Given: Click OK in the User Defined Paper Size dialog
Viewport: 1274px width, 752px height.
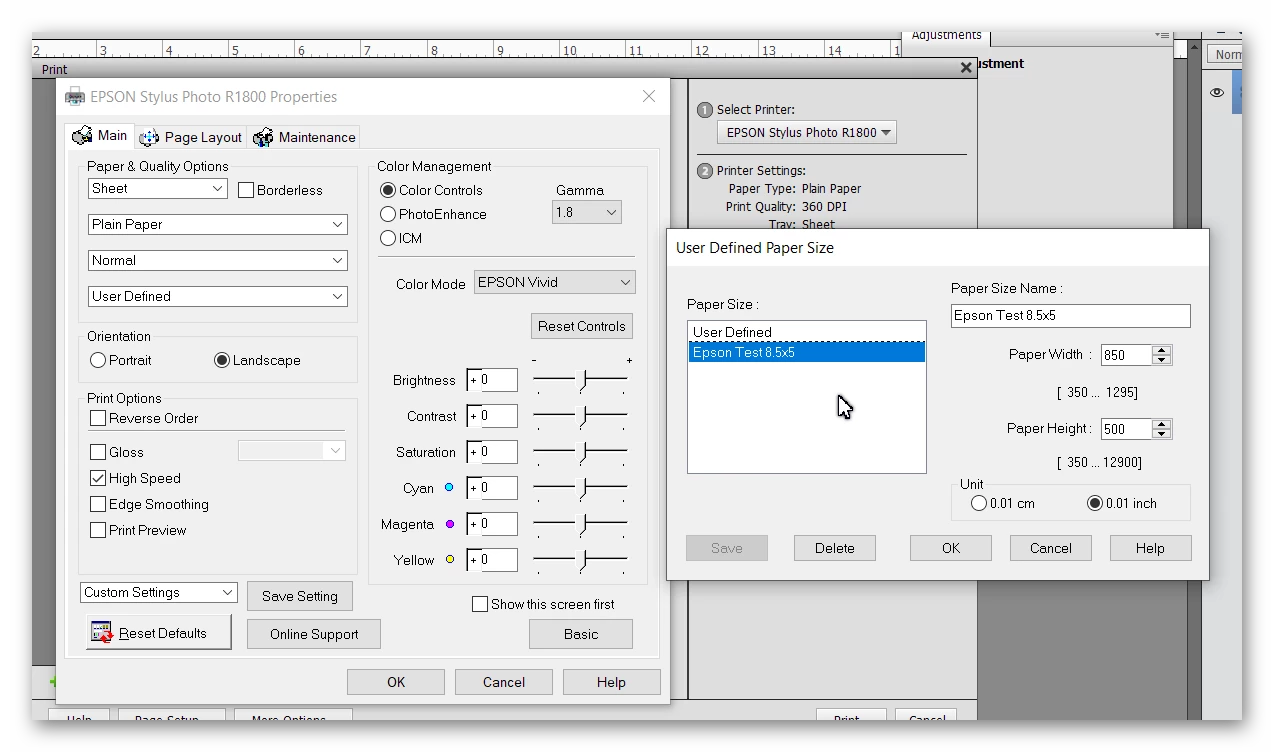Looking at the screenshot, I should (x=951, y=548).
